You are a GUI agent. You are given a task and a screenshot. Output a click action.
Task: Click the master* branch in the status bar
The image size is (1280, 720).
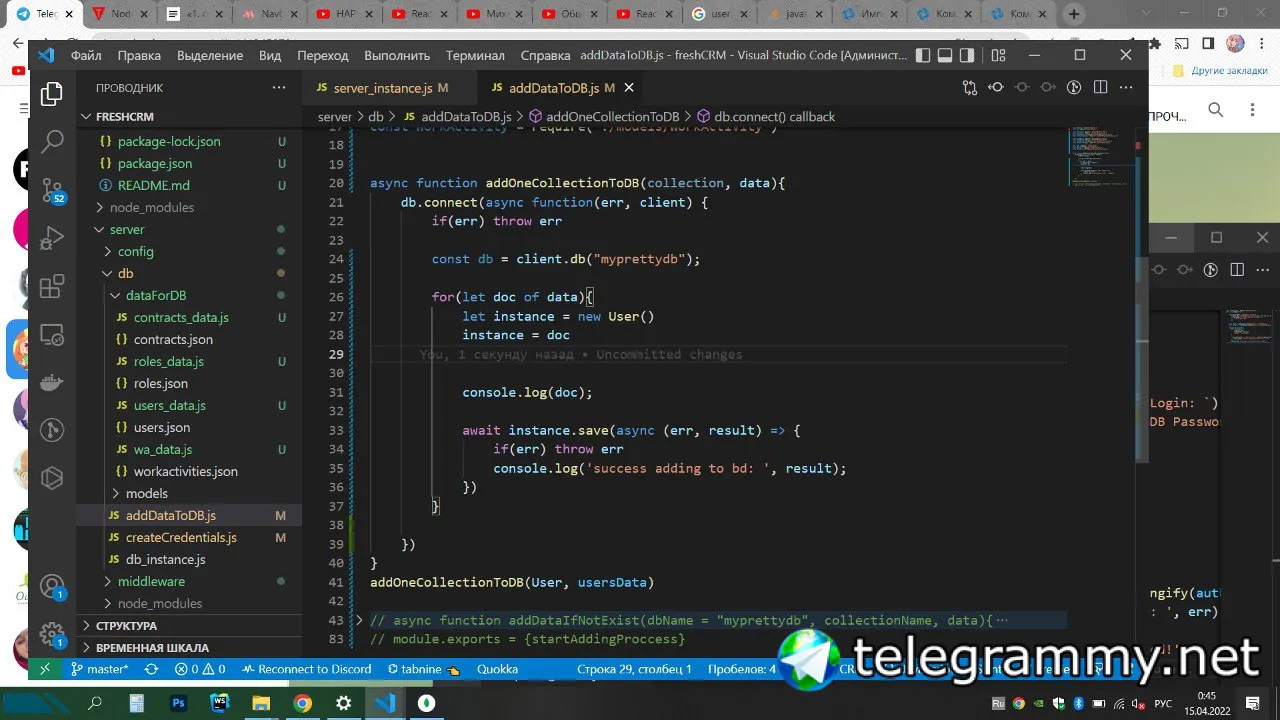(100, 669)
